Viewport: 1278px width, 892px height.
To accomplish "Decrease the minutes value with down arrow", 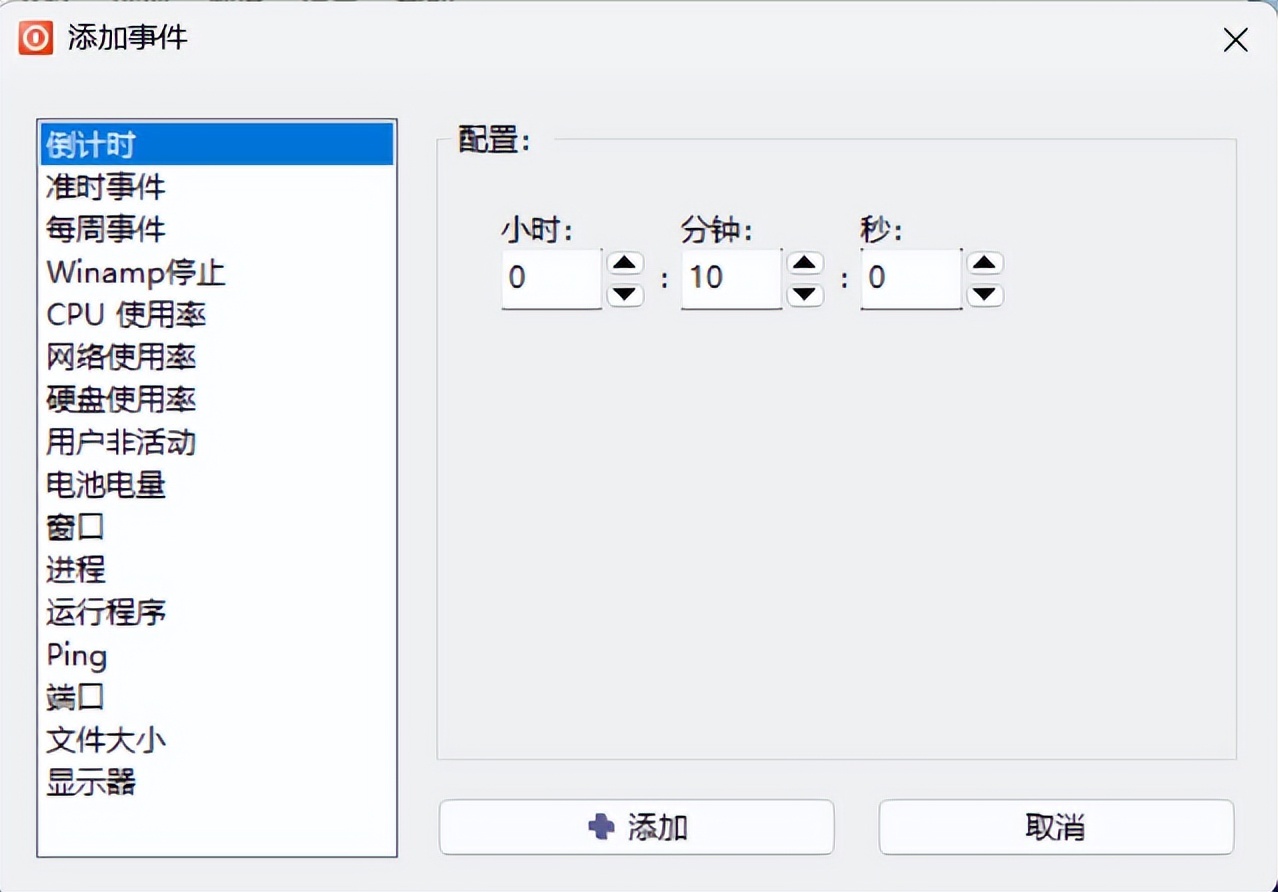I will (x=805, y=294).
